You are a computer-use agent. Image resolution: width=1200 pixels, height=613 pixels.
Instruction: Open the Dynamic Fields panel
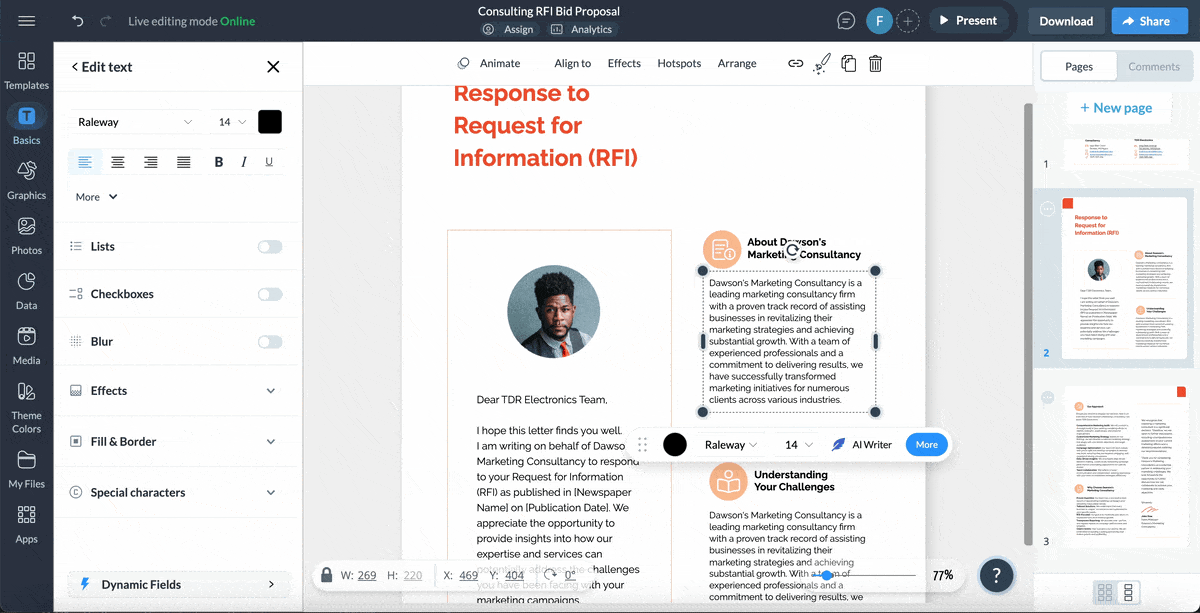tap(178, 584)
